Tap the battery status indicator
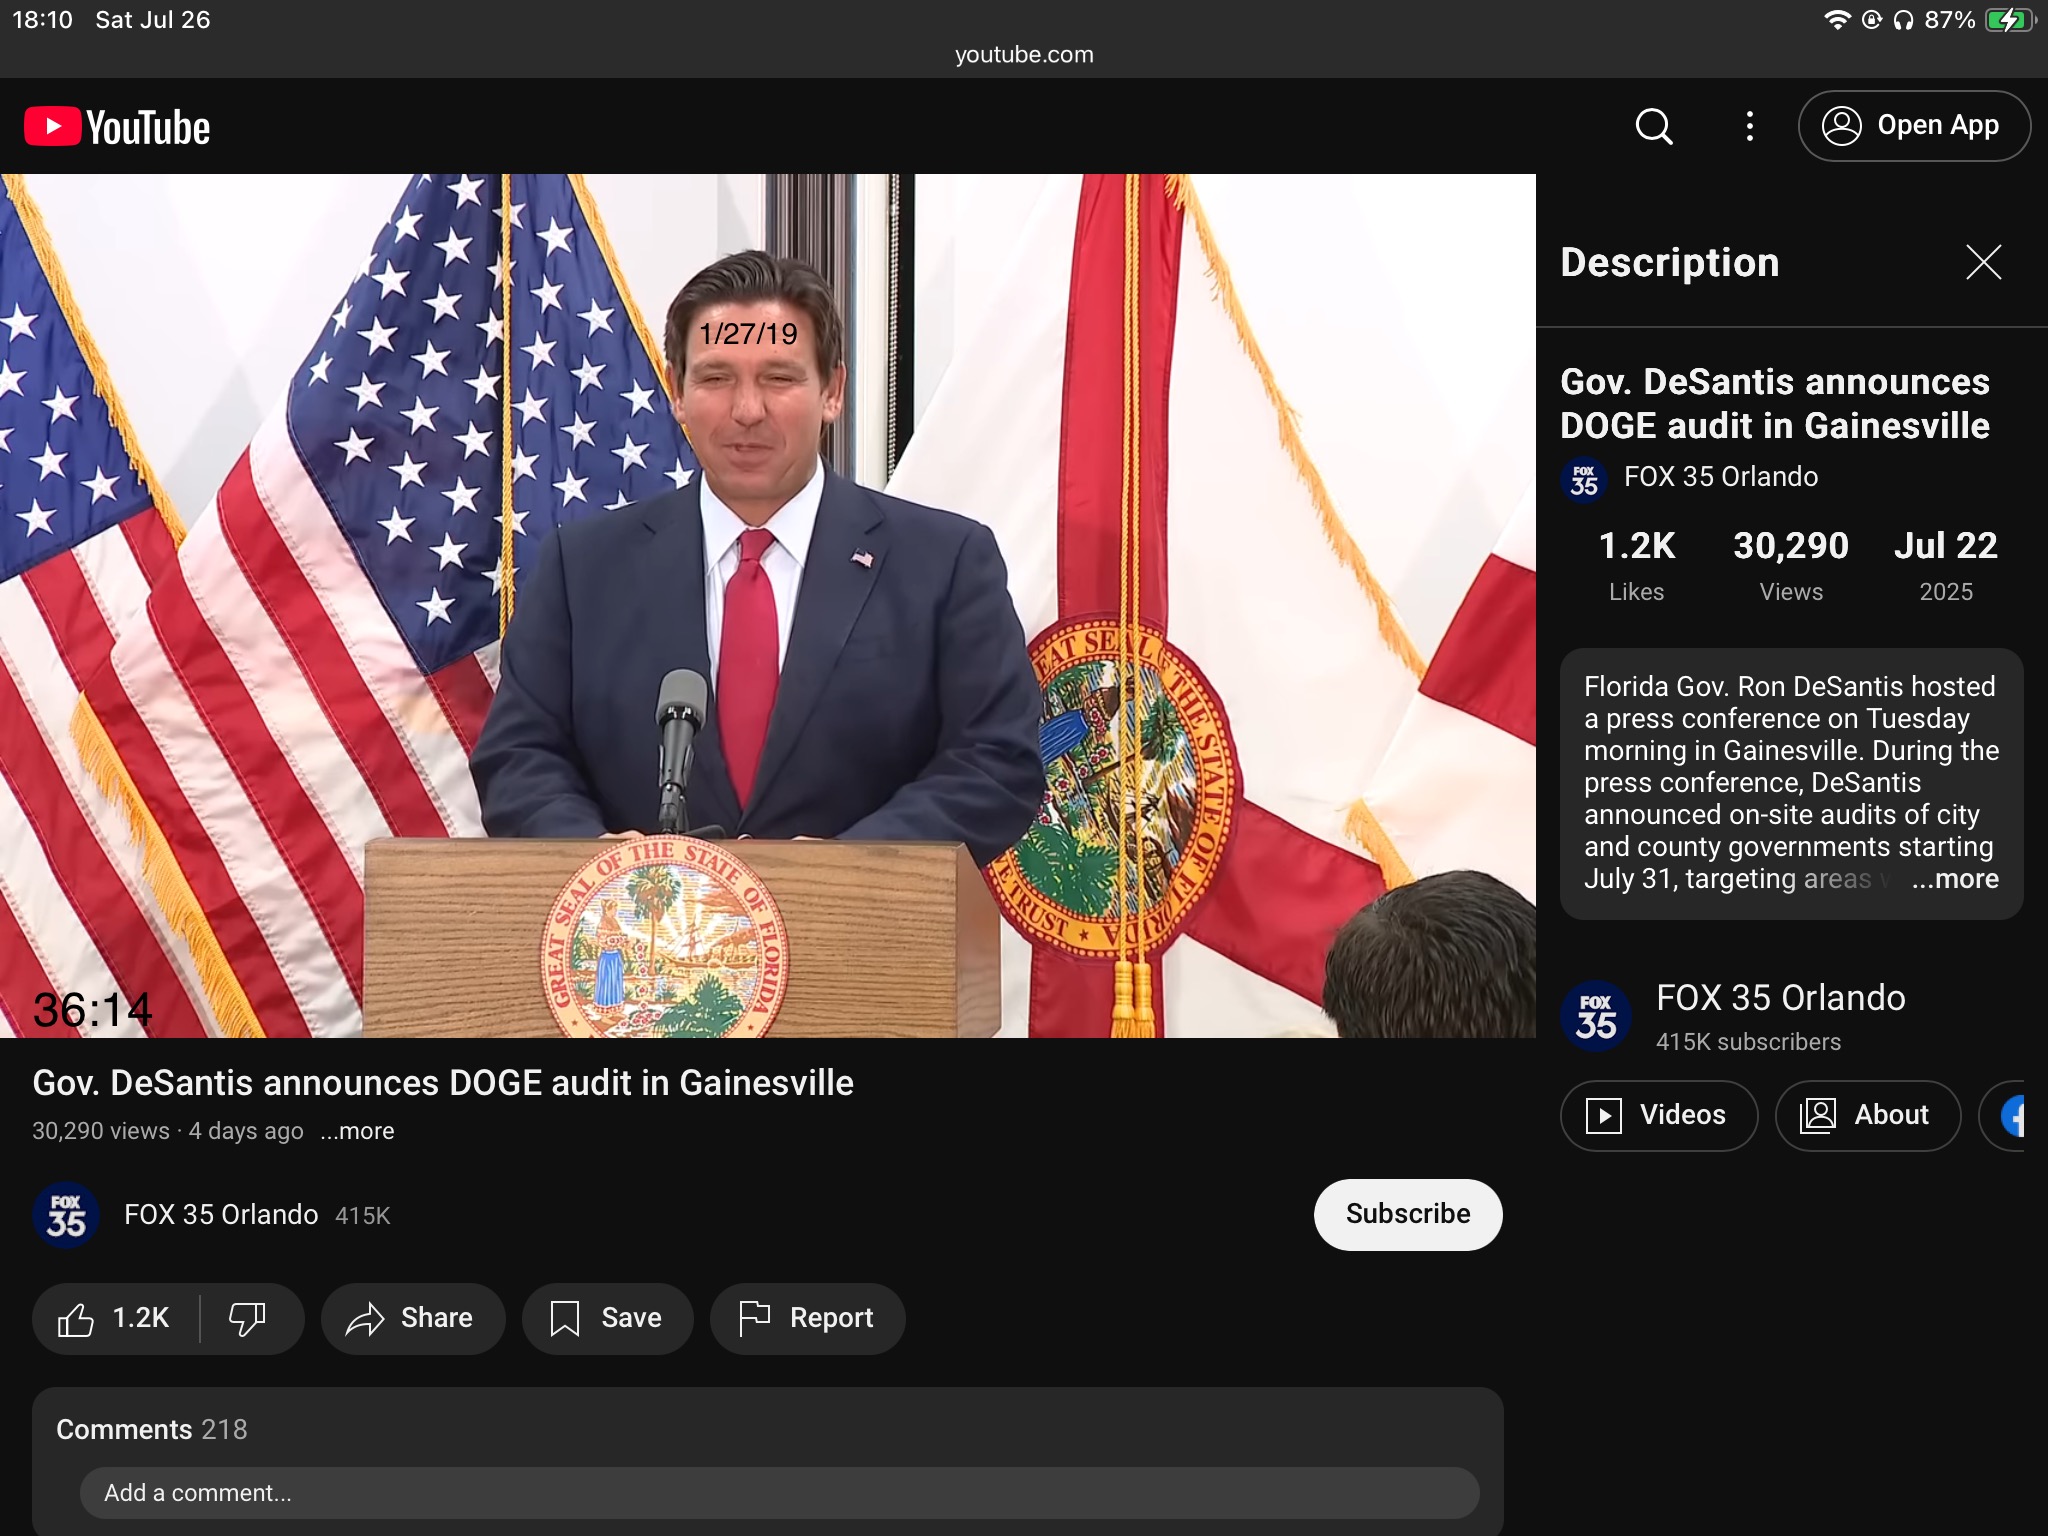Viewport: 2048px width, 1536px height. (x=2010, y=20)
